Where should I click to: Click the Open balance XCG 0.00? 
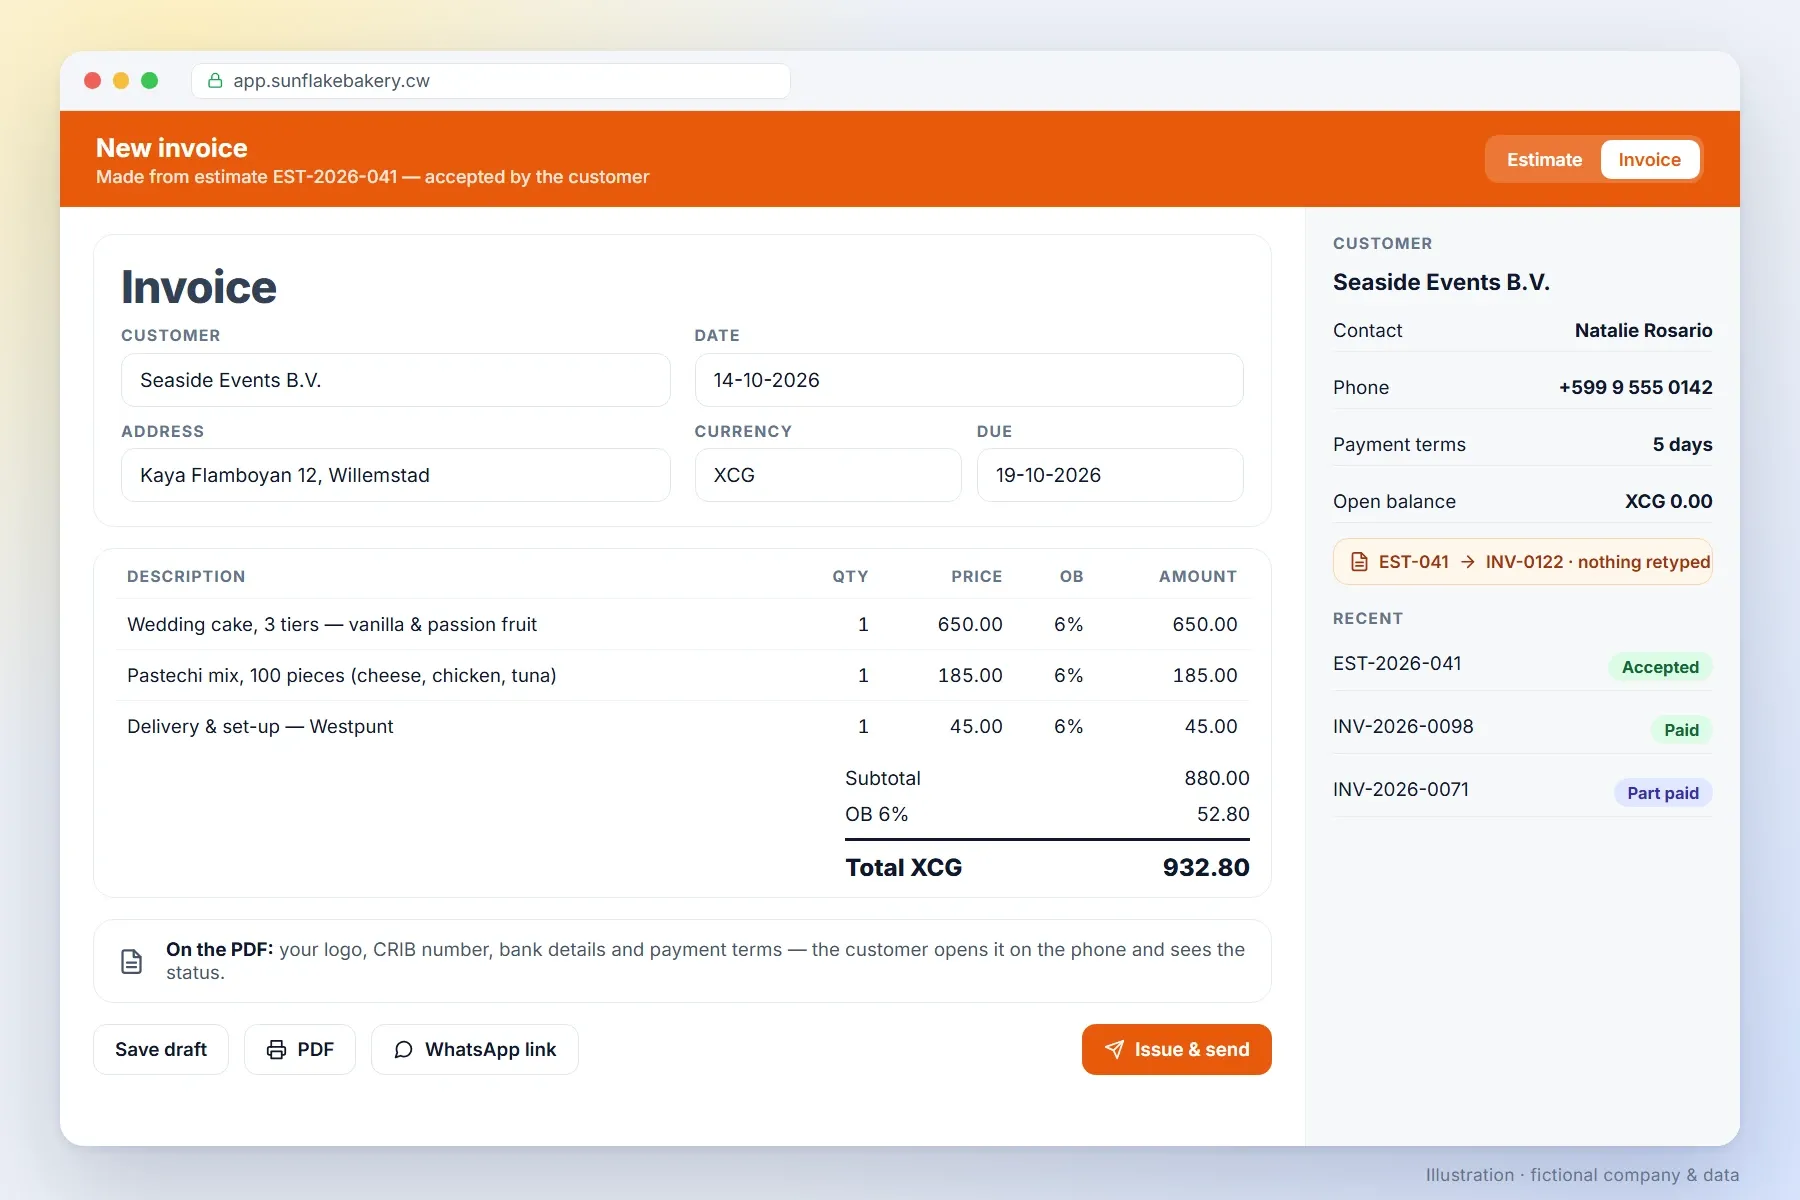pos(1668,502)
